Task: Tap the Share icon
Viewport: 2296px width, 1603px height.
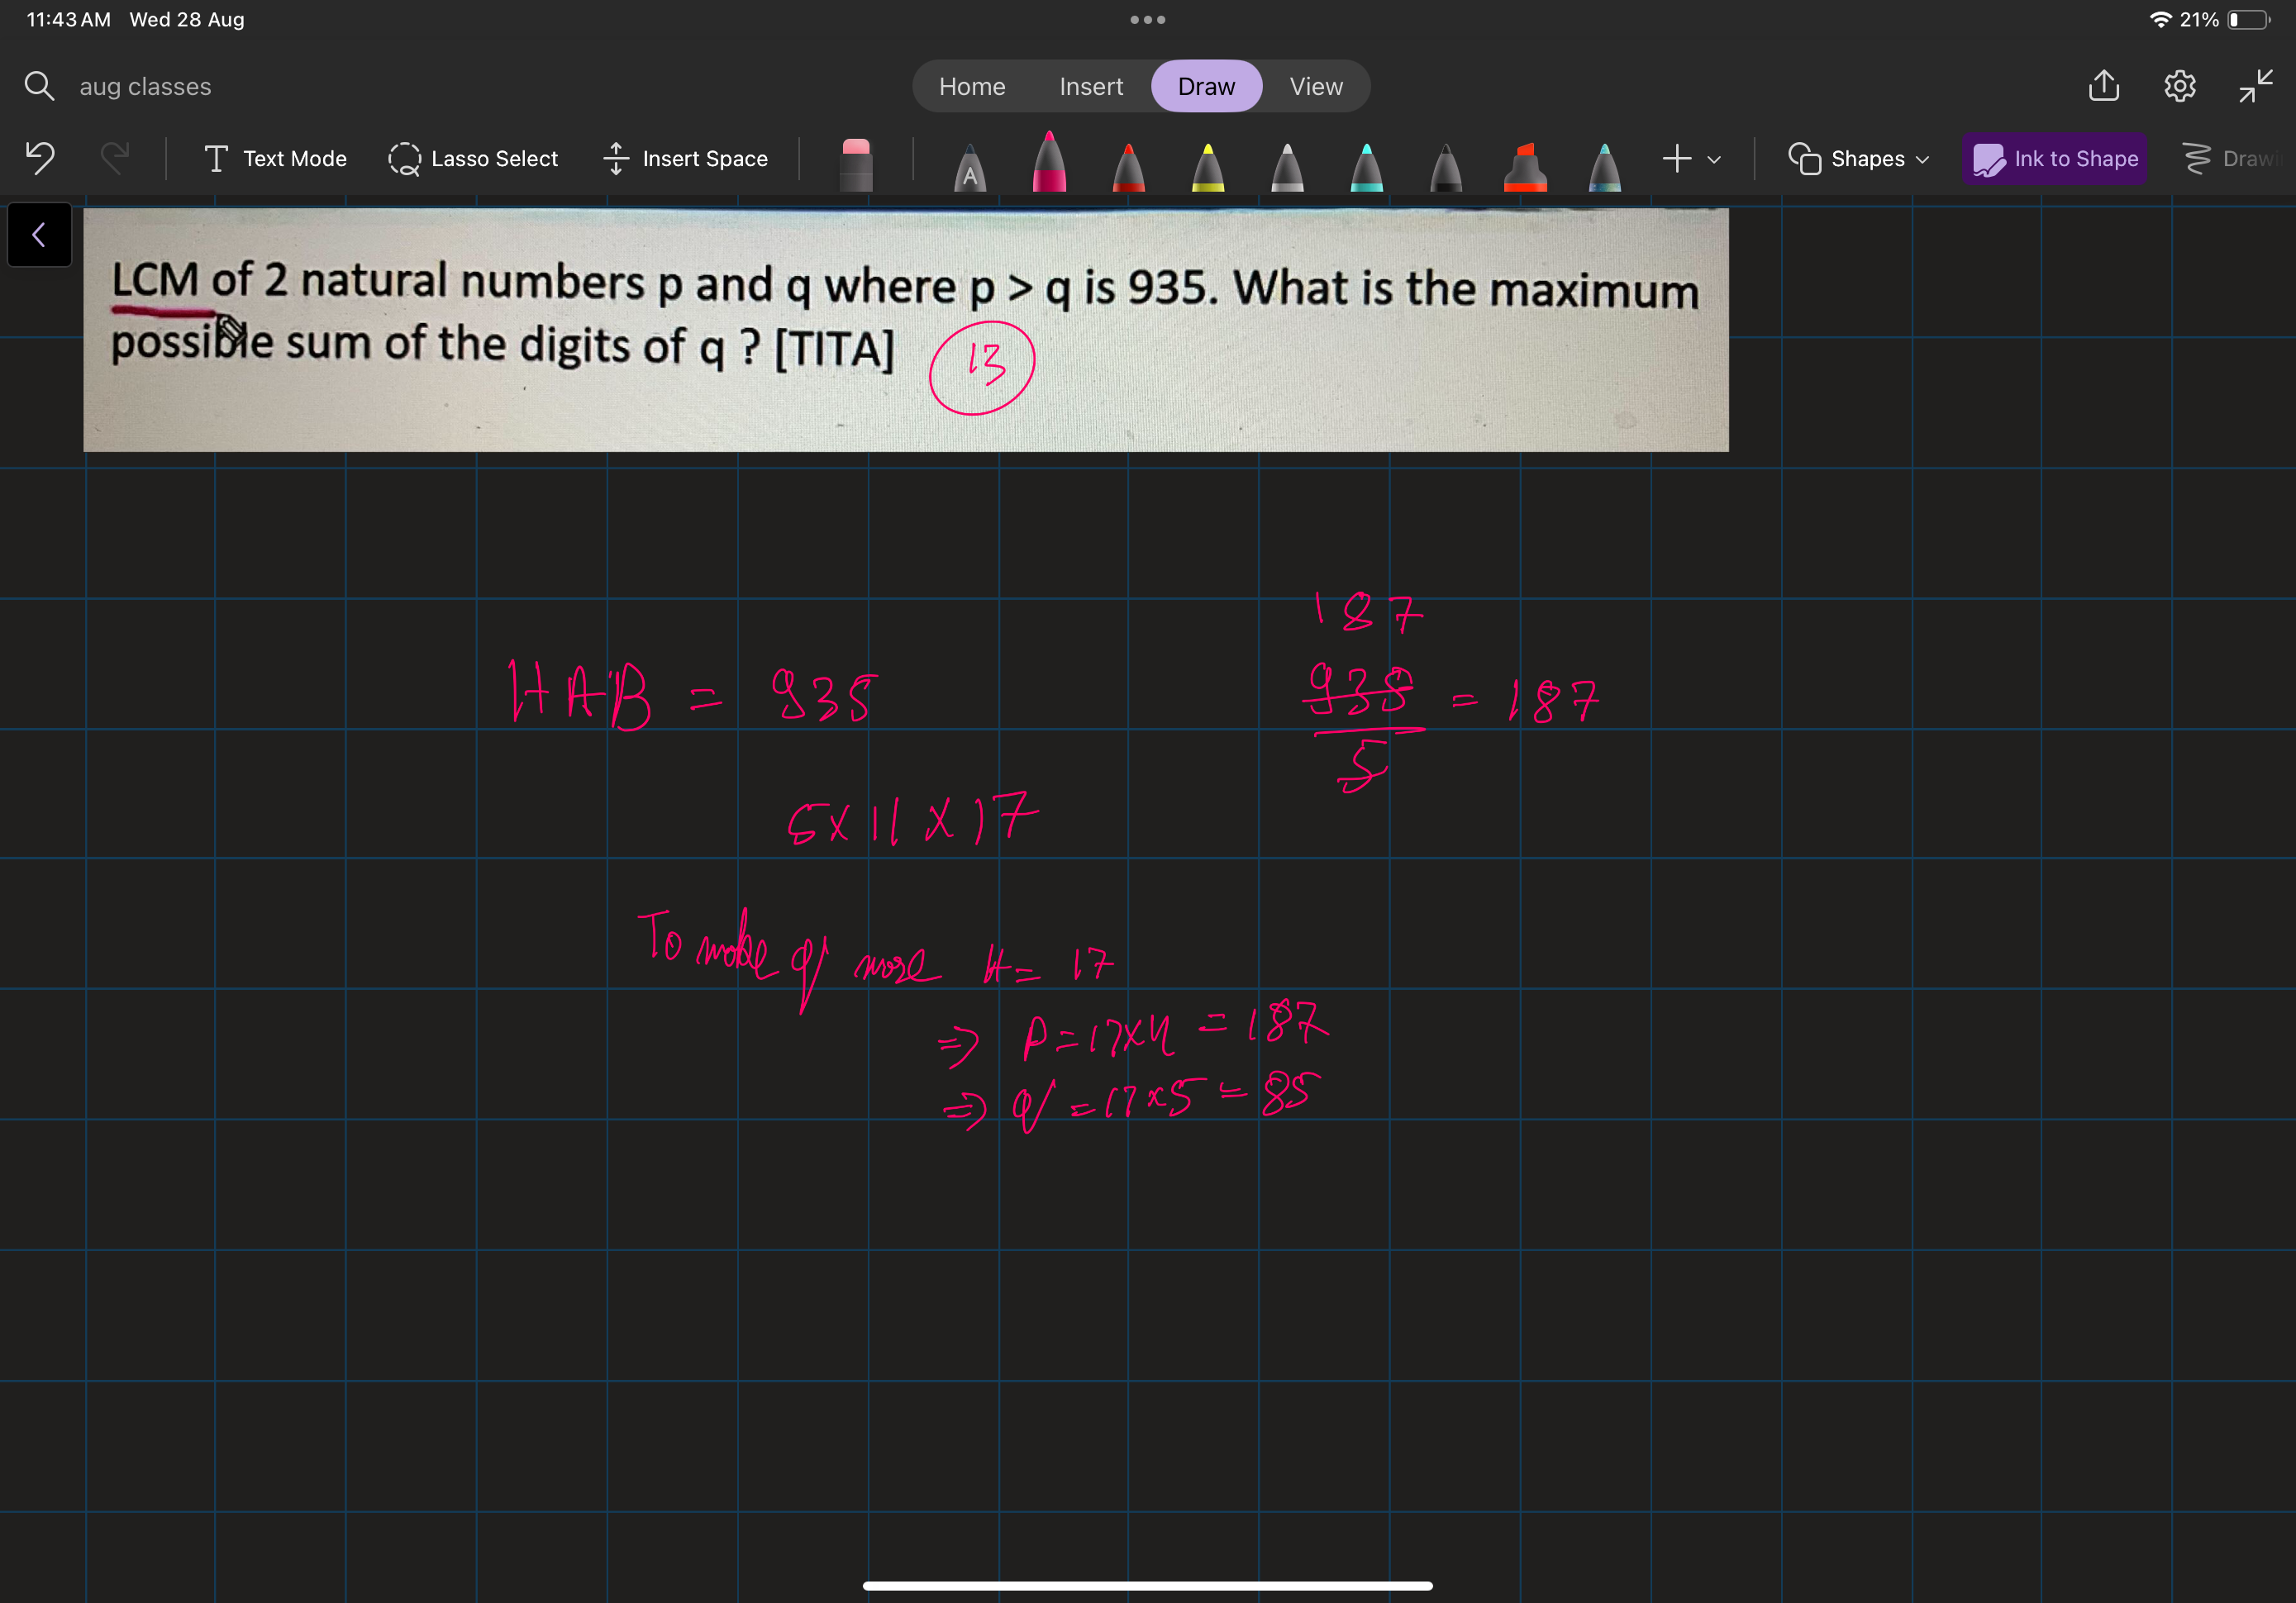Action: coord(2104,85)
